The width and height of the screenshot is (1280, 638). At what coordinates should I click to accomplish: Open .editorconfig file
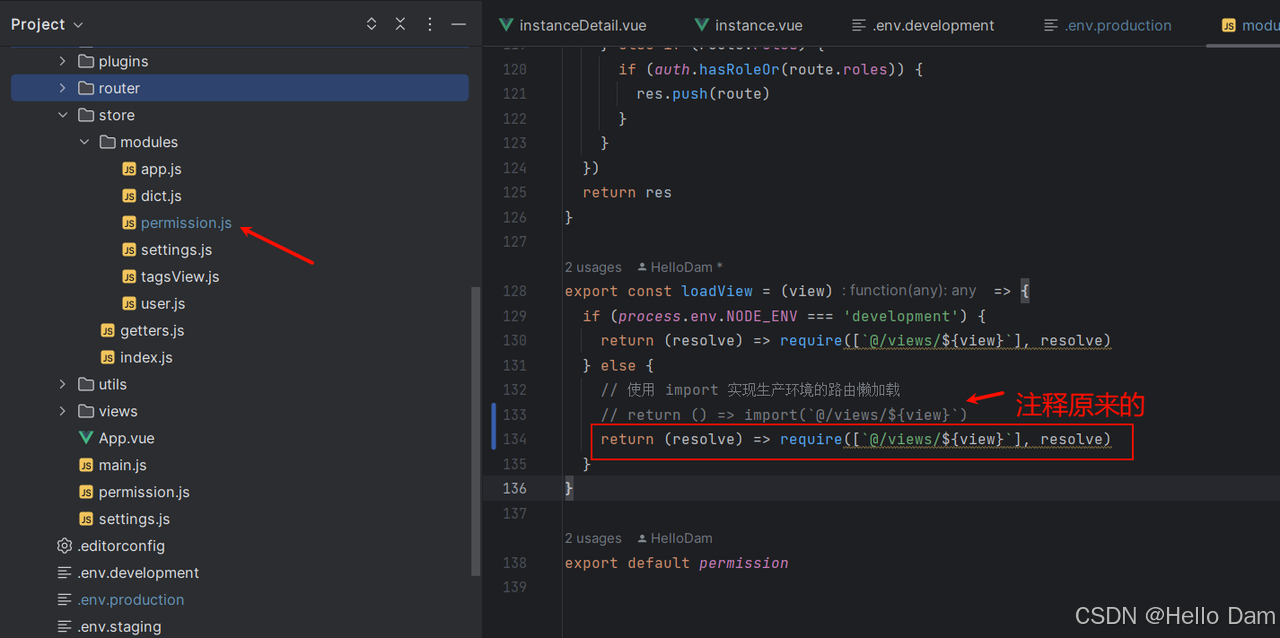pyautogui.click(x=121, y=546)
